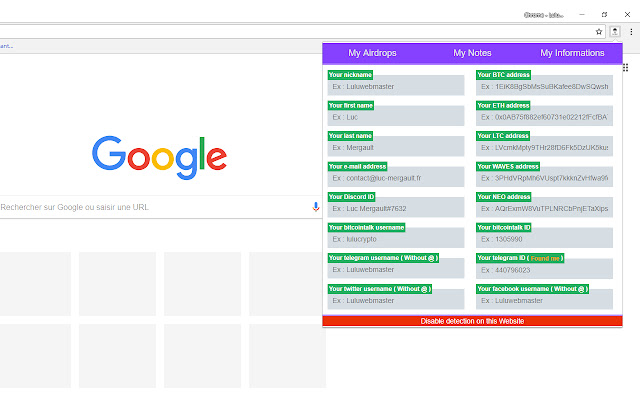The height and width of the screenshot is (400, 640).
Task: Focus the BTC address field
Action: click(544, 87)
